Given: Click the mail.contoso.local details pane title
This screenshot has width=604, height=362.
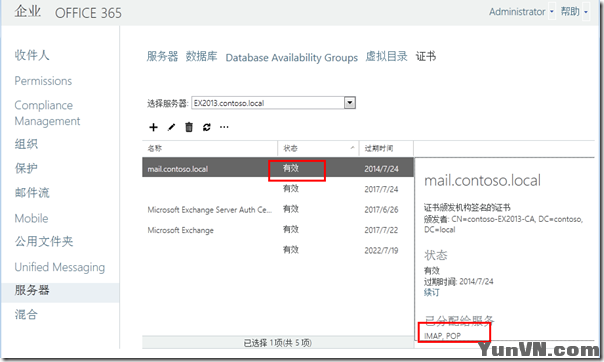Looking at the screenshot, I should tap(482, 180).
